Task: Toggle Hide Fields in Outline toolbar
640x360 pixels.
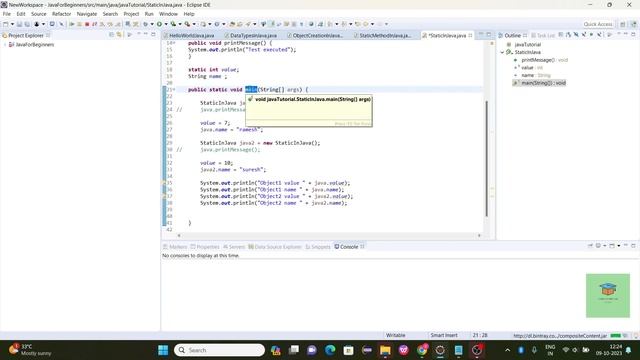Action: 576,35
